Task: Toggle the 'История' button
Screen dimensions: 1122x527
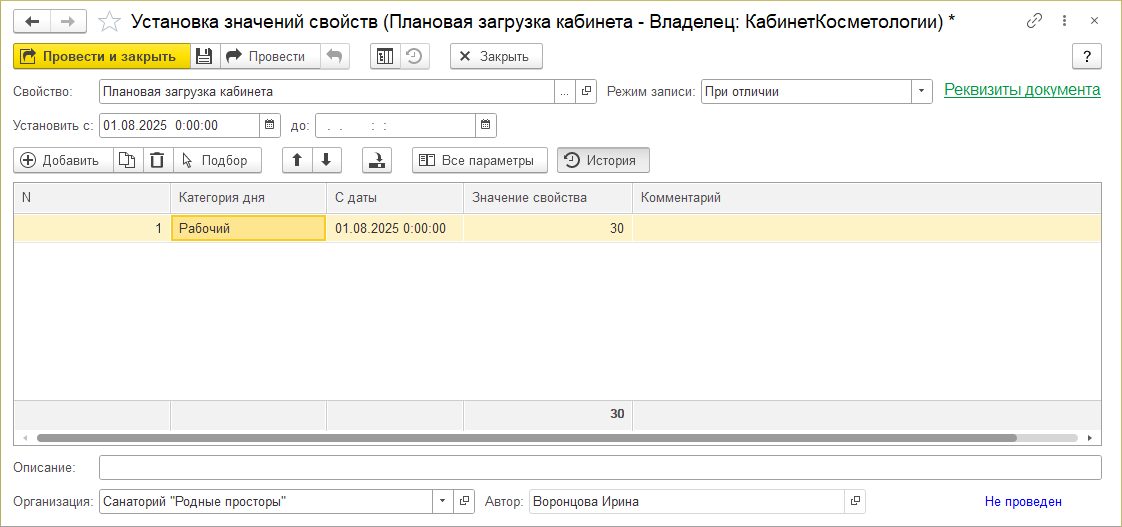Action: coord(603,160)
